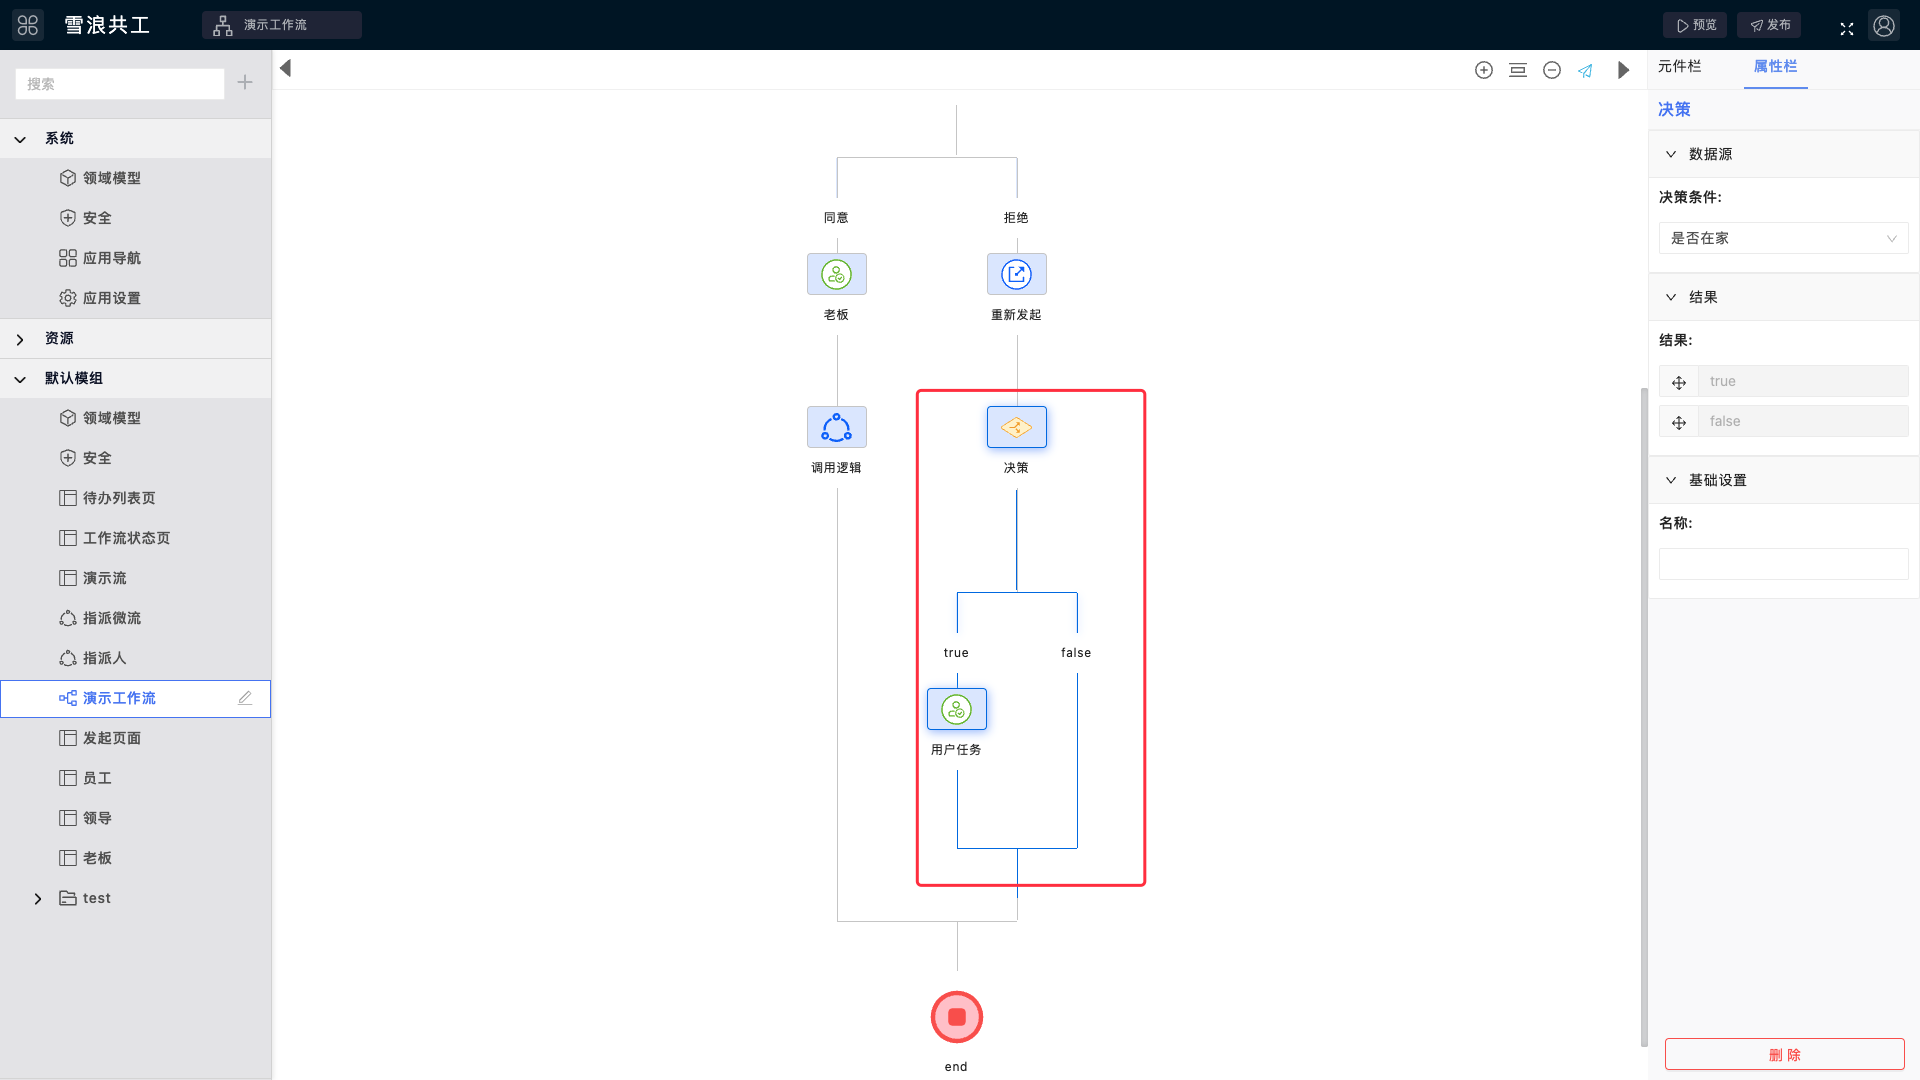Viewport: 1920px width, 1080px height.
Task: Click the 预览 preview button
Action: tap(1695, 25)
